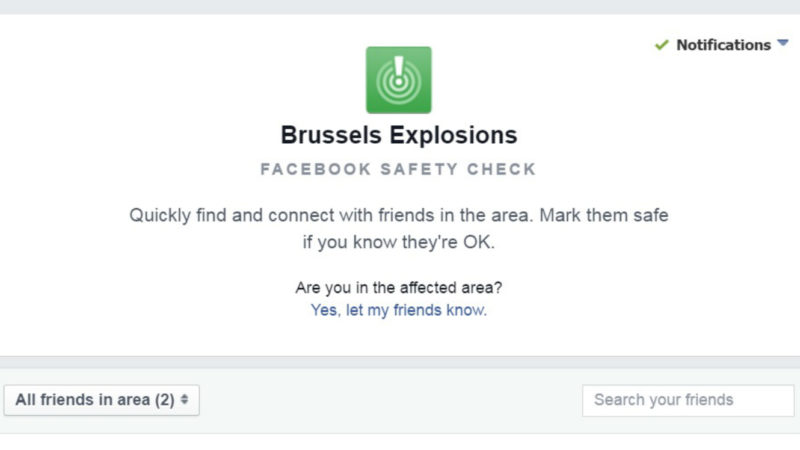The height and width of the screenshot is (450, 800).
Task: Select the 'Brussels Explosions' heading
Action: (398, 135)
